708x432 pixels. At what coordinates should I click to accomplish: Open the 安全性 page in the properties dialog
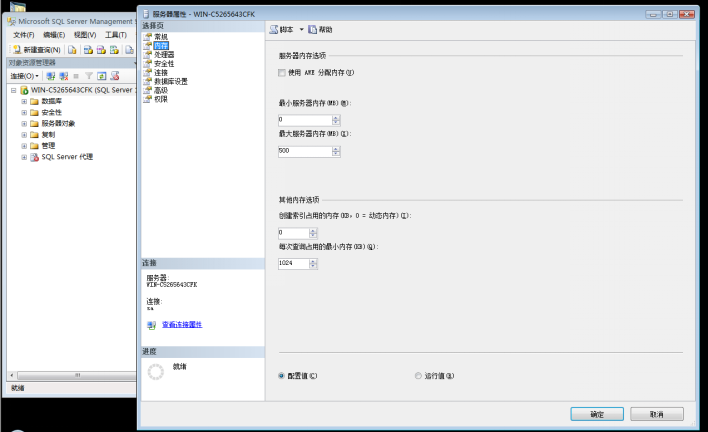click(x=164, y=64)
